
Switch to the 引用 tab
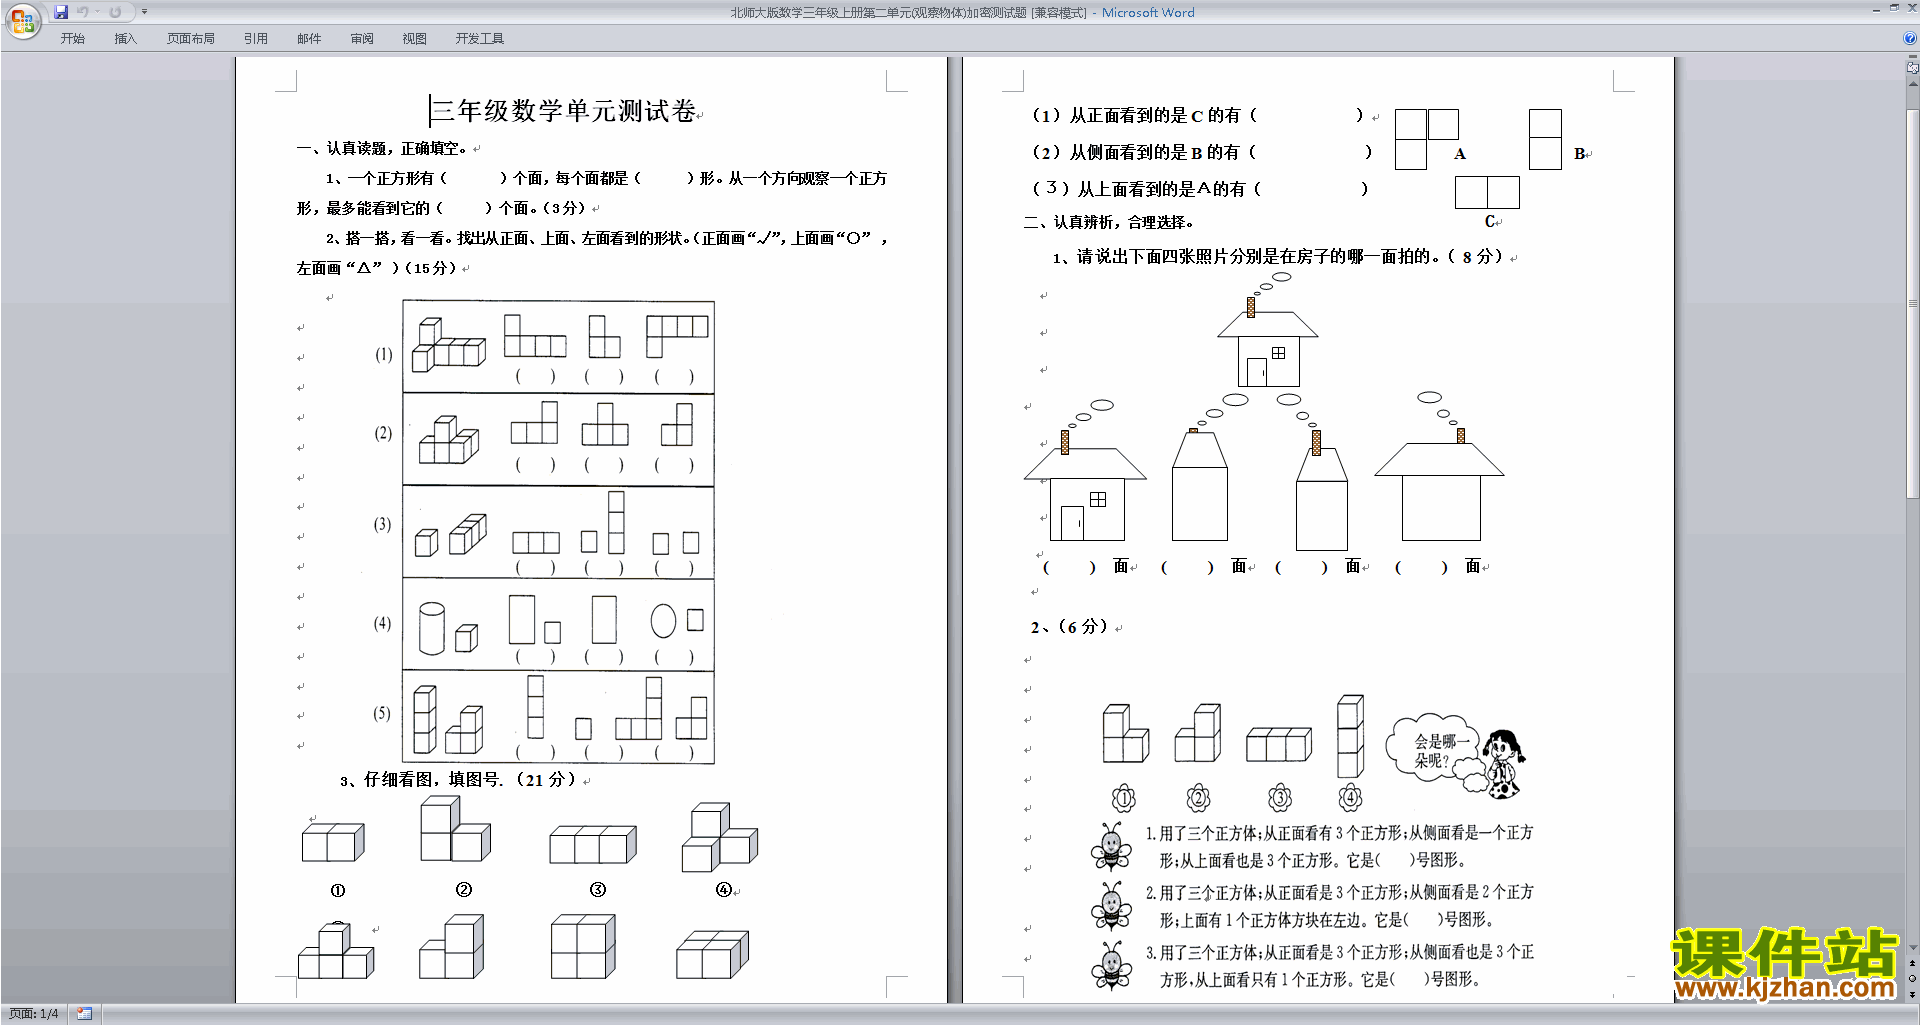(256, 39)
